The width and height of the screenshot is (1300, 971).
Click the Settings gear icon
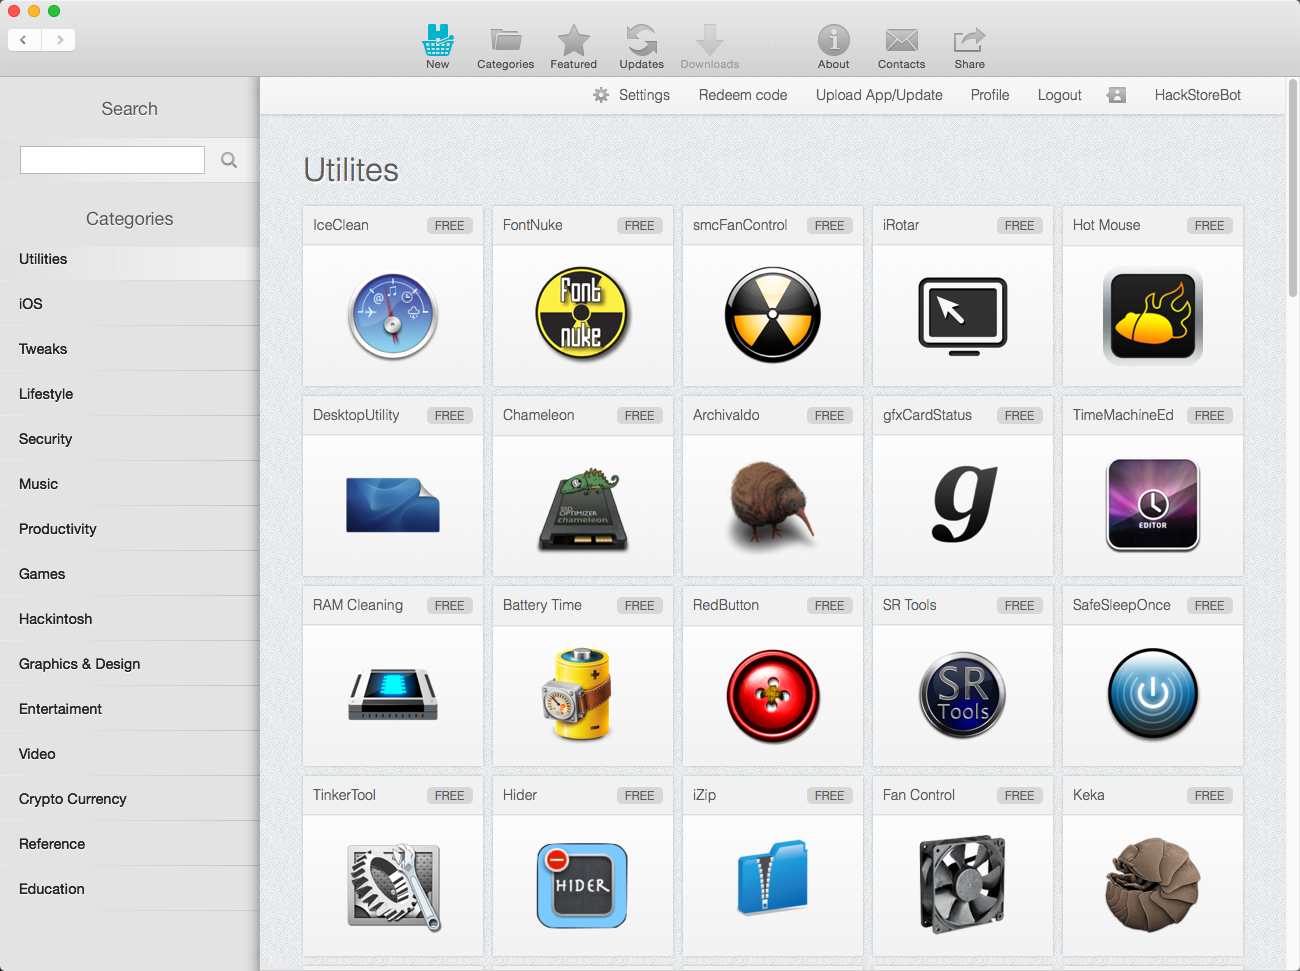click(x=601, y=95)
